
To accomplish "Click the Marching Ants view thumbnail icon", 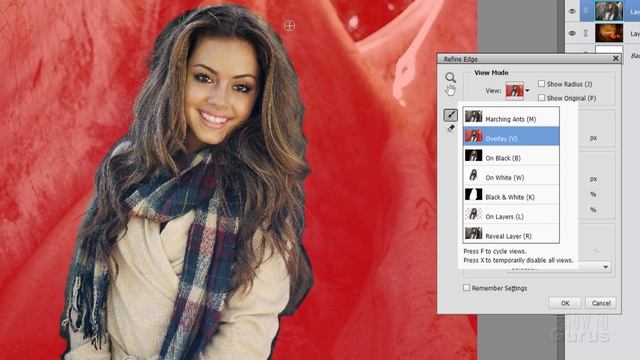I will click(x=473, y=116).
